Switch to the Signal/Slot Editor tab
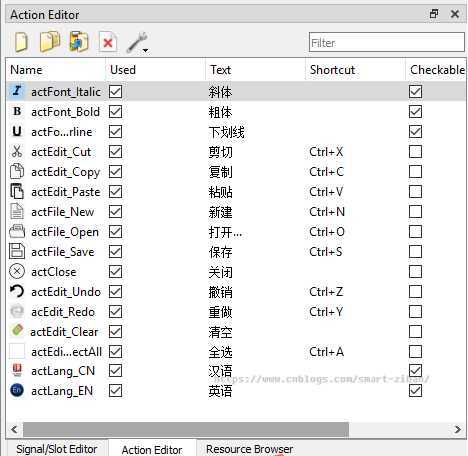 (57, 449)
